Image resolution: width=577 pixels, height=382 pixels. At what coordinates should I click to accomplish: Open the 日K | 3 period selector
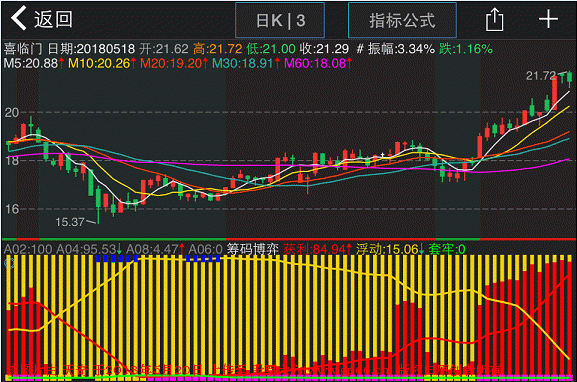[x=280, y=20]
